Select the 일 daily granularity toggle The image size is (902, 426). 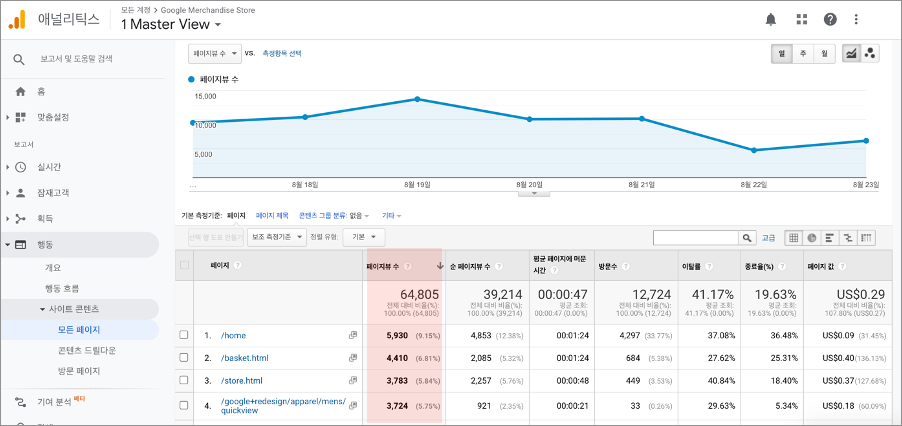782,53
